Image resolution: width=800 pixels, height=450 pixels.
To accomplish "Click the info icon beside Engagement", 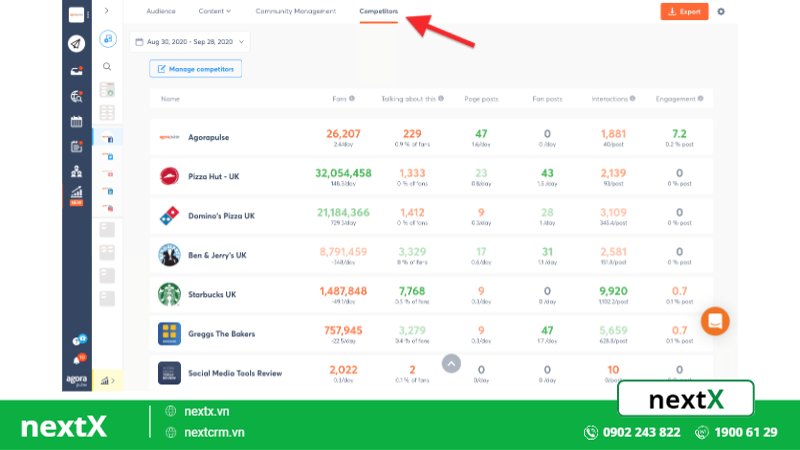I will click(x=701, y=99).
